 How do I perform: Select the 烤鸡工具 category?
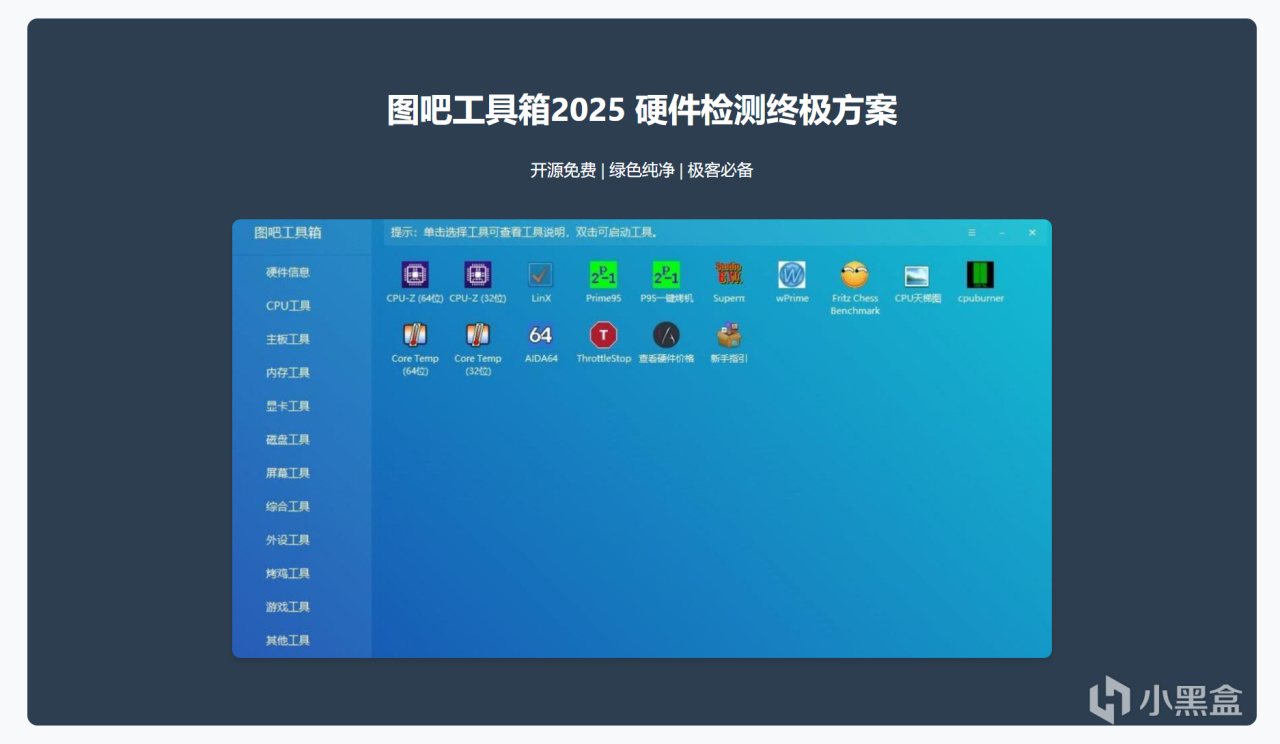[x=288, y=574]
